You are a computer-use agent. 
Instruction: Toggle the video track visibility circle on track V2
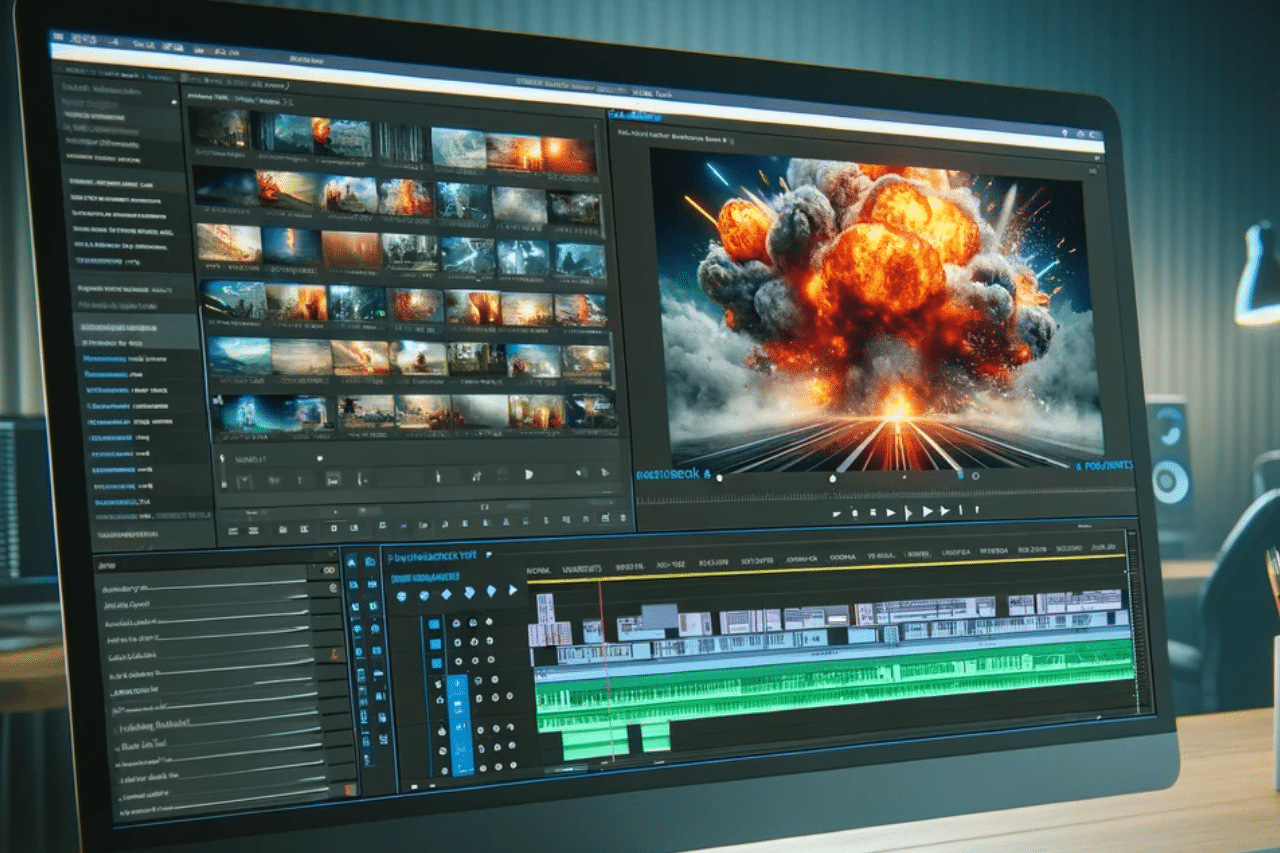(456, 641)
